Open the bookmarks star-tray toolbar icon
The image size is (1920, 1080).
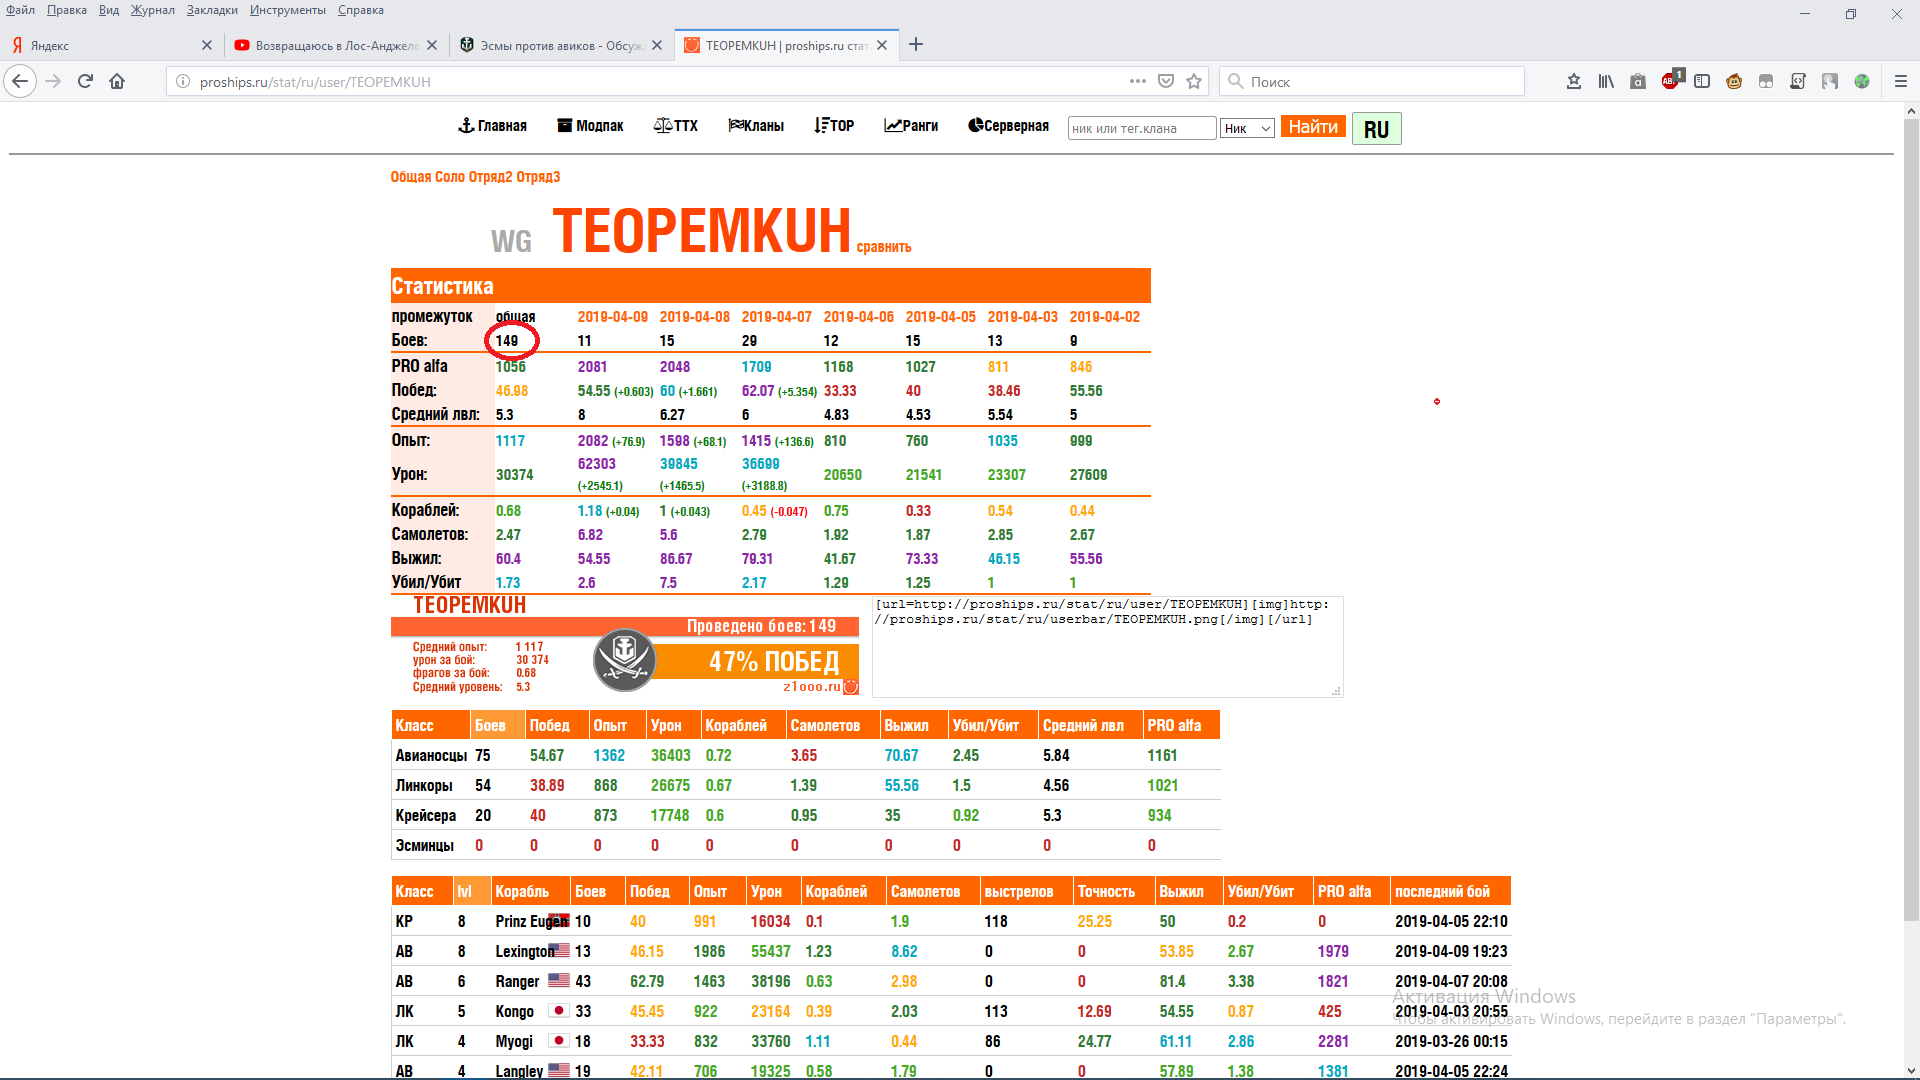1574,81
